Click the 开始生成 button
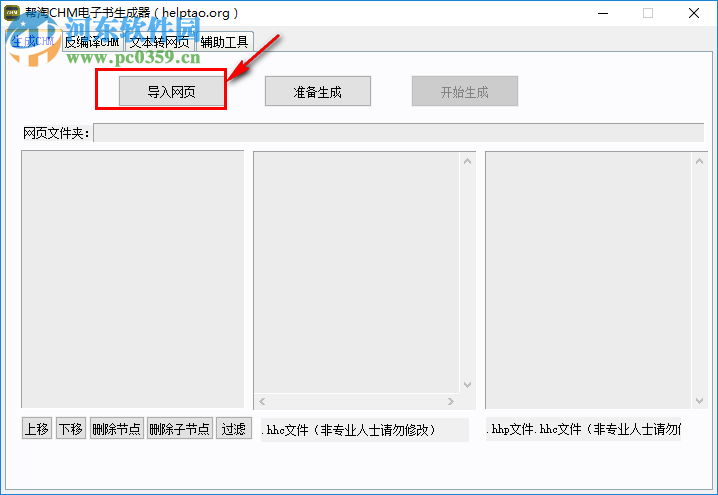Image resolution: width=718 pixels, height=495 pixels. coord(465,92)
